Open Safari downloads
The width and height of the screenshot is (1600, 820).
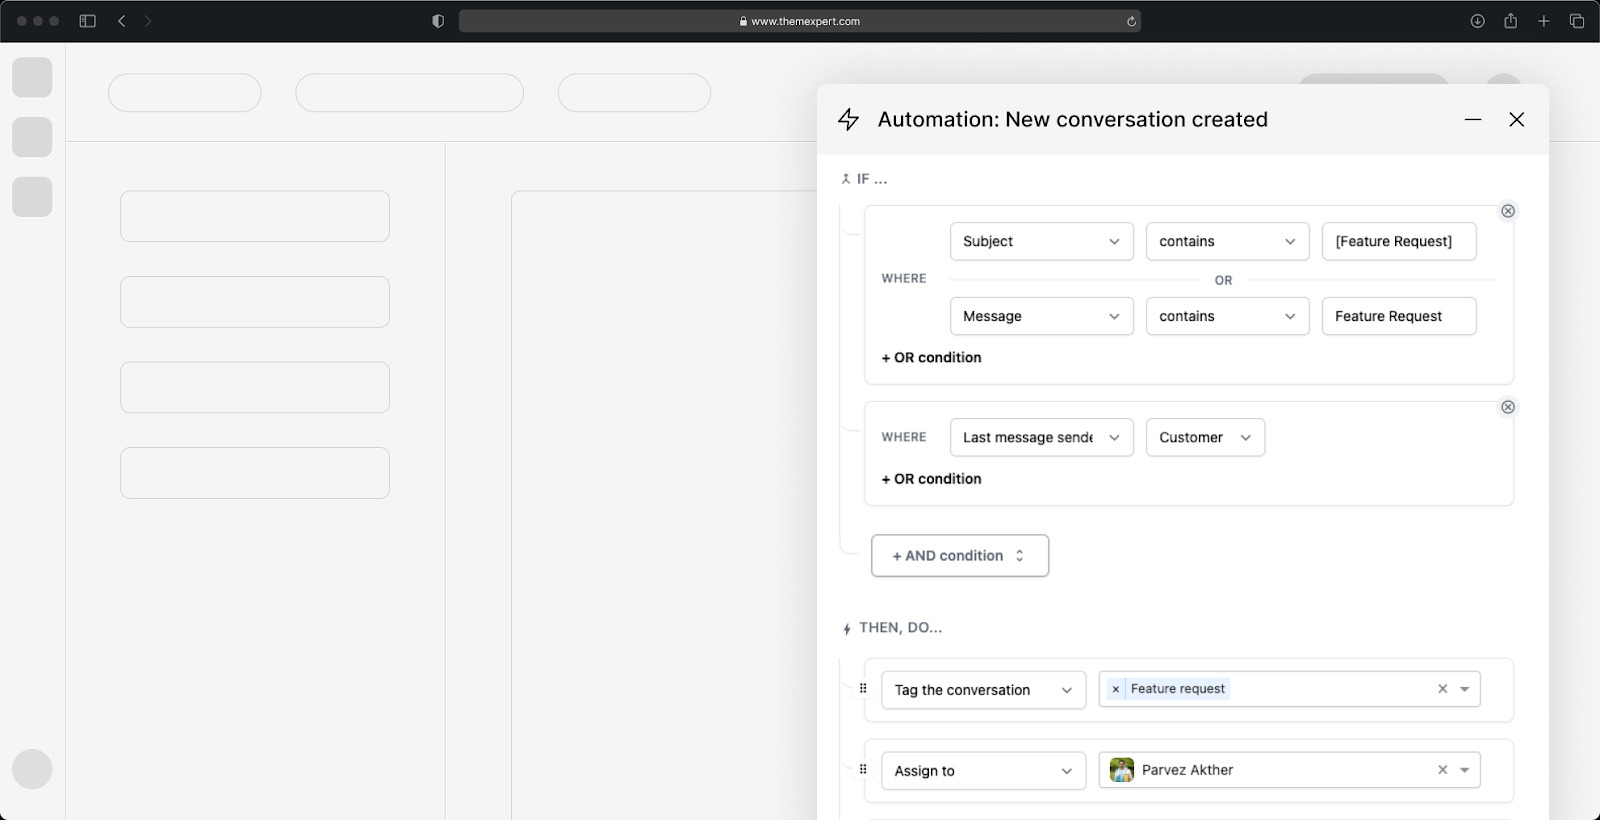tap(1477, 21)
